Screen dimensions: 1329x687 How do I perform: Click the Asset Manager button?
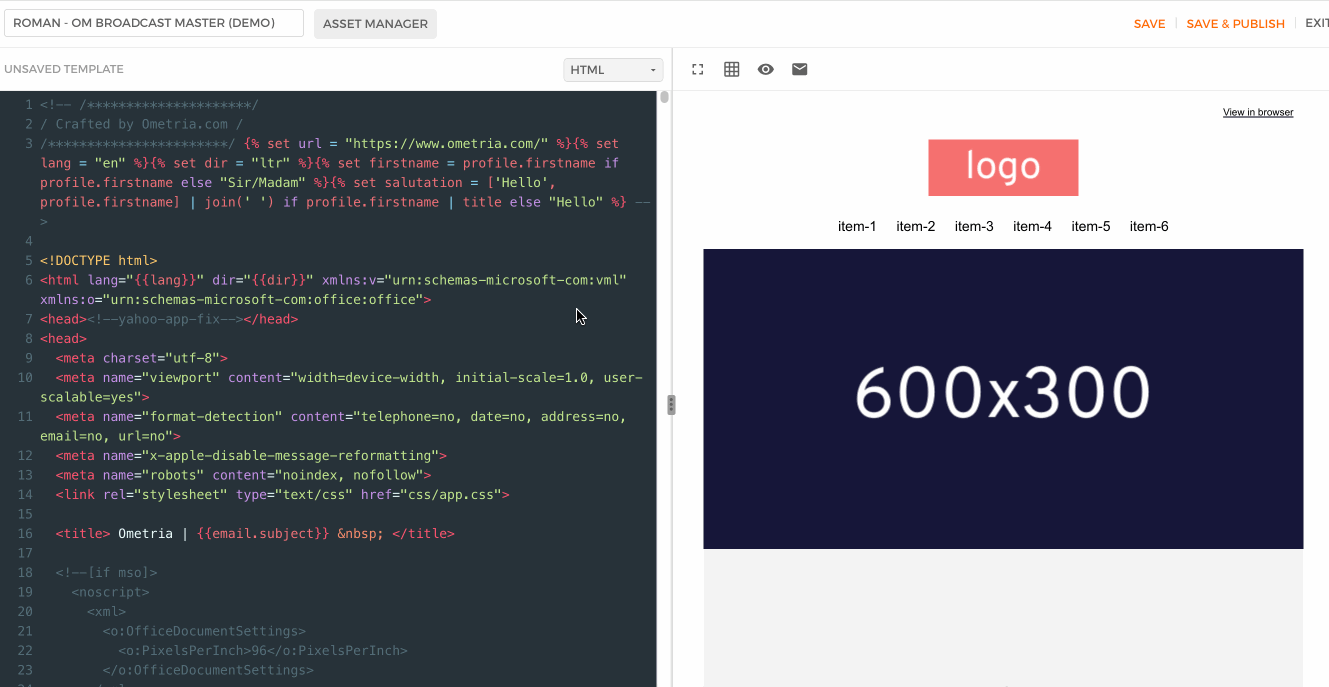click(375, 24)
